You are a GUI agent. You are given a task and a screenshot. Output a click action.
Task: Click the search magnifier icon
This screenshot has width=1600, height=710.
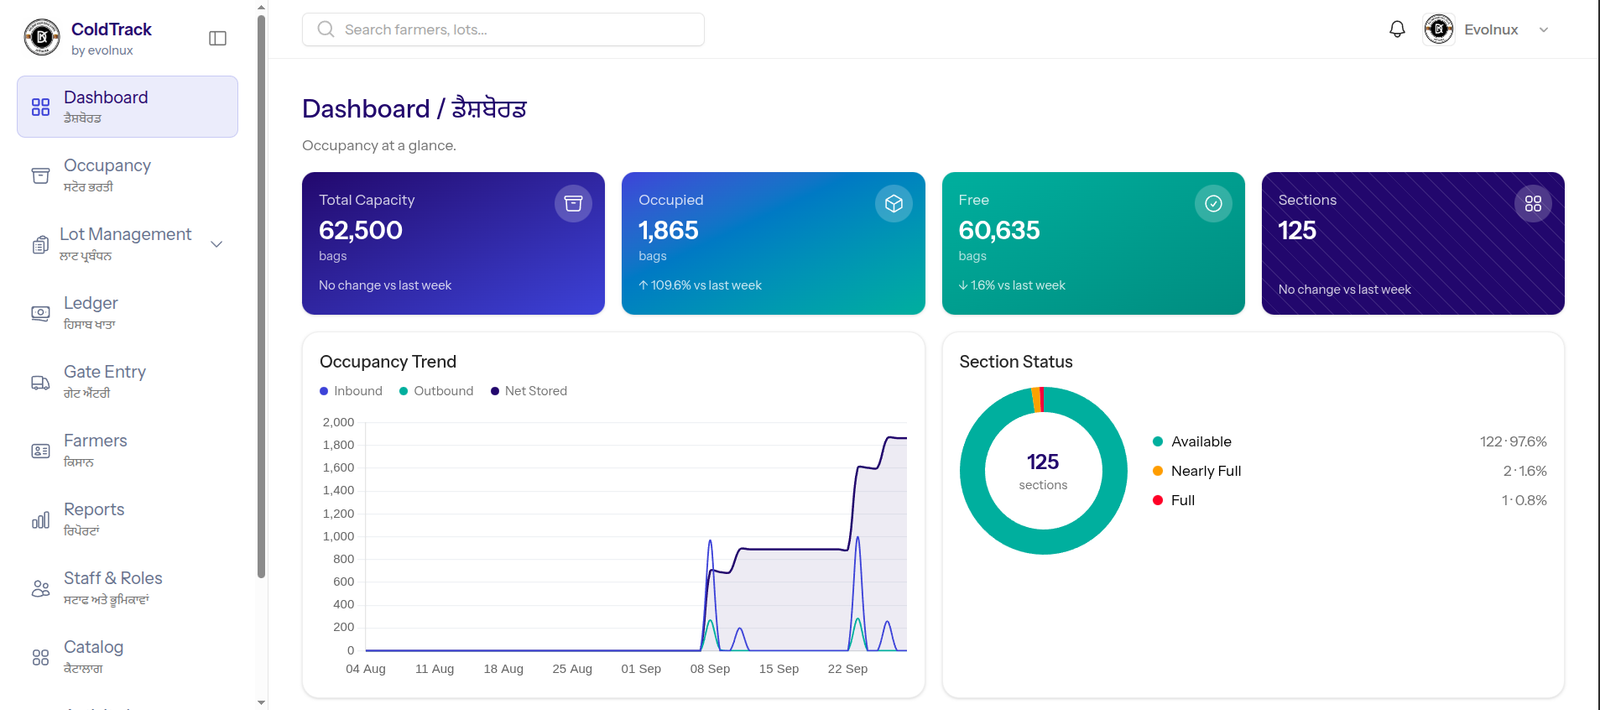(x=326, y=29)
